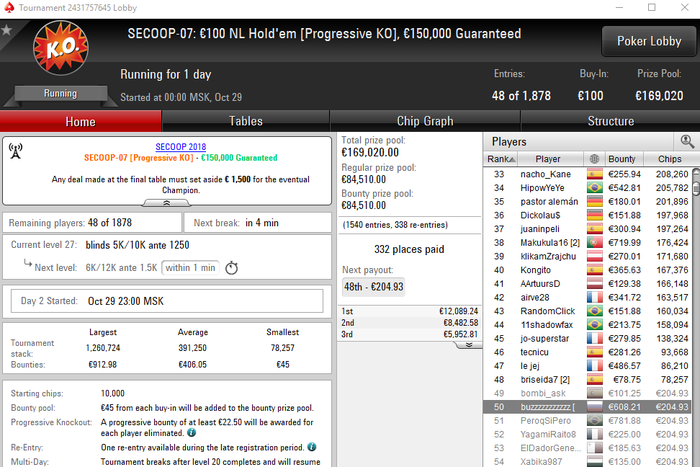This screenshot has width=700, height=467.
Task: Select eliminated player bombi_ask
Action: pyautogui.click(x=588, y=393)
